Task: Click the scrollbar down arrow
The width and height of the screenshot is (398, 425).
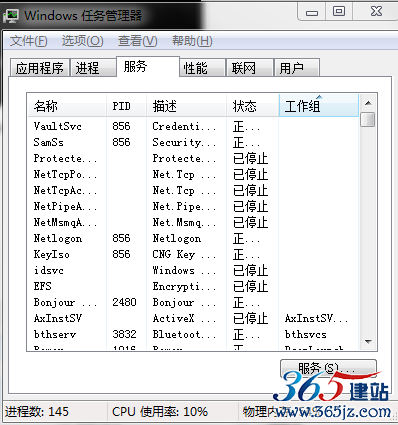Action: pyautogui.click(x=368, y=341)
